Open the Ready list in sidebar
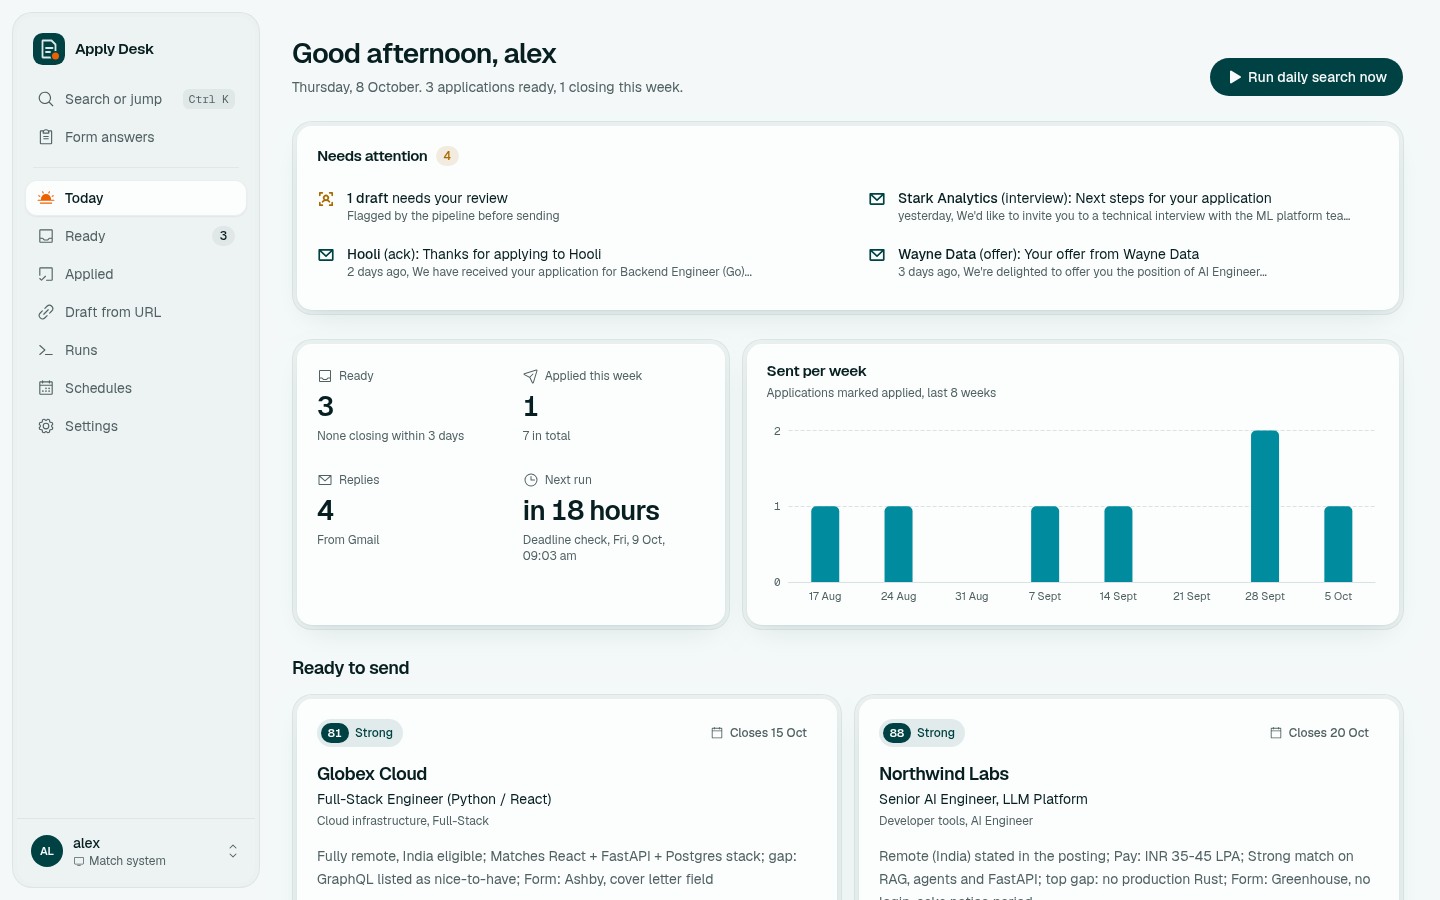Viewport: 1440px width, 900px height. coord(136,236)
